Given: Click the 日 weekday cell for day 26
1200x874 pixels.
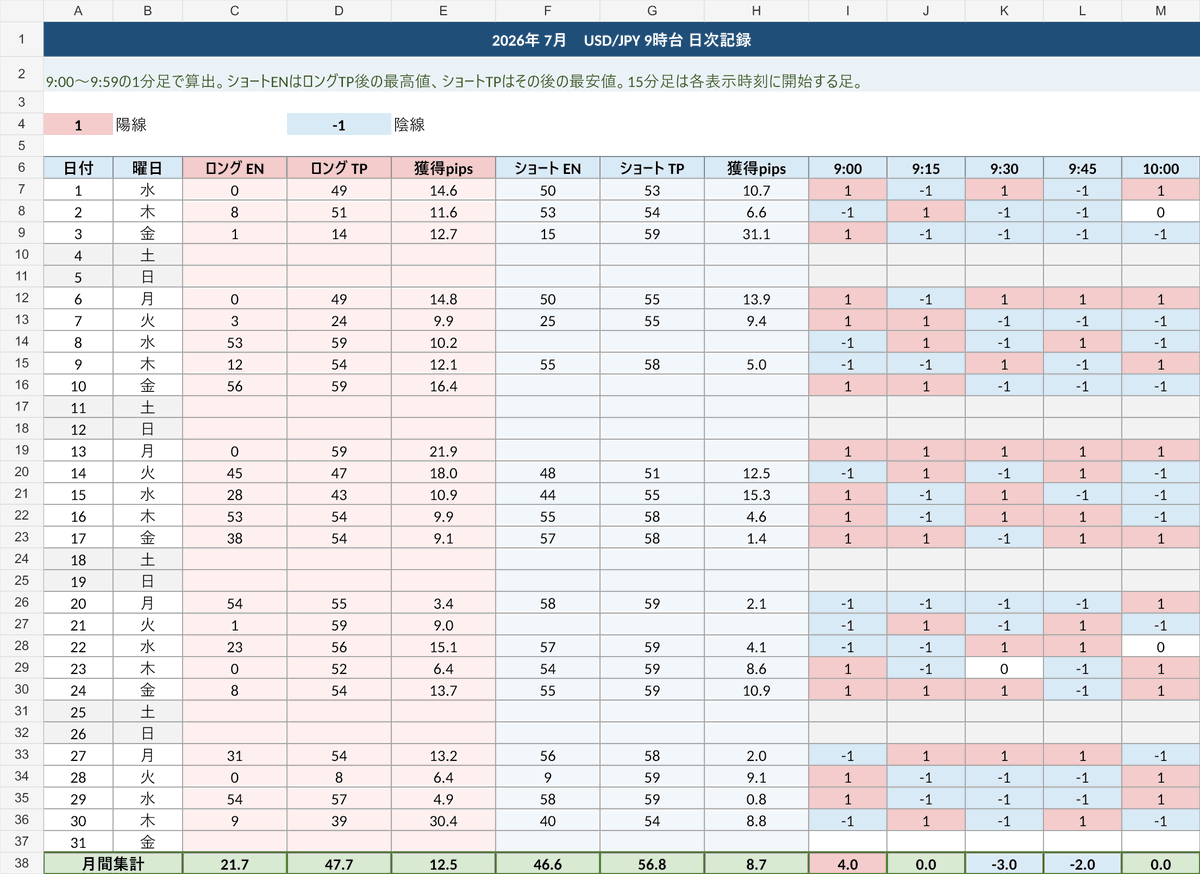Looking at the screenshot, I should point(148,732).
